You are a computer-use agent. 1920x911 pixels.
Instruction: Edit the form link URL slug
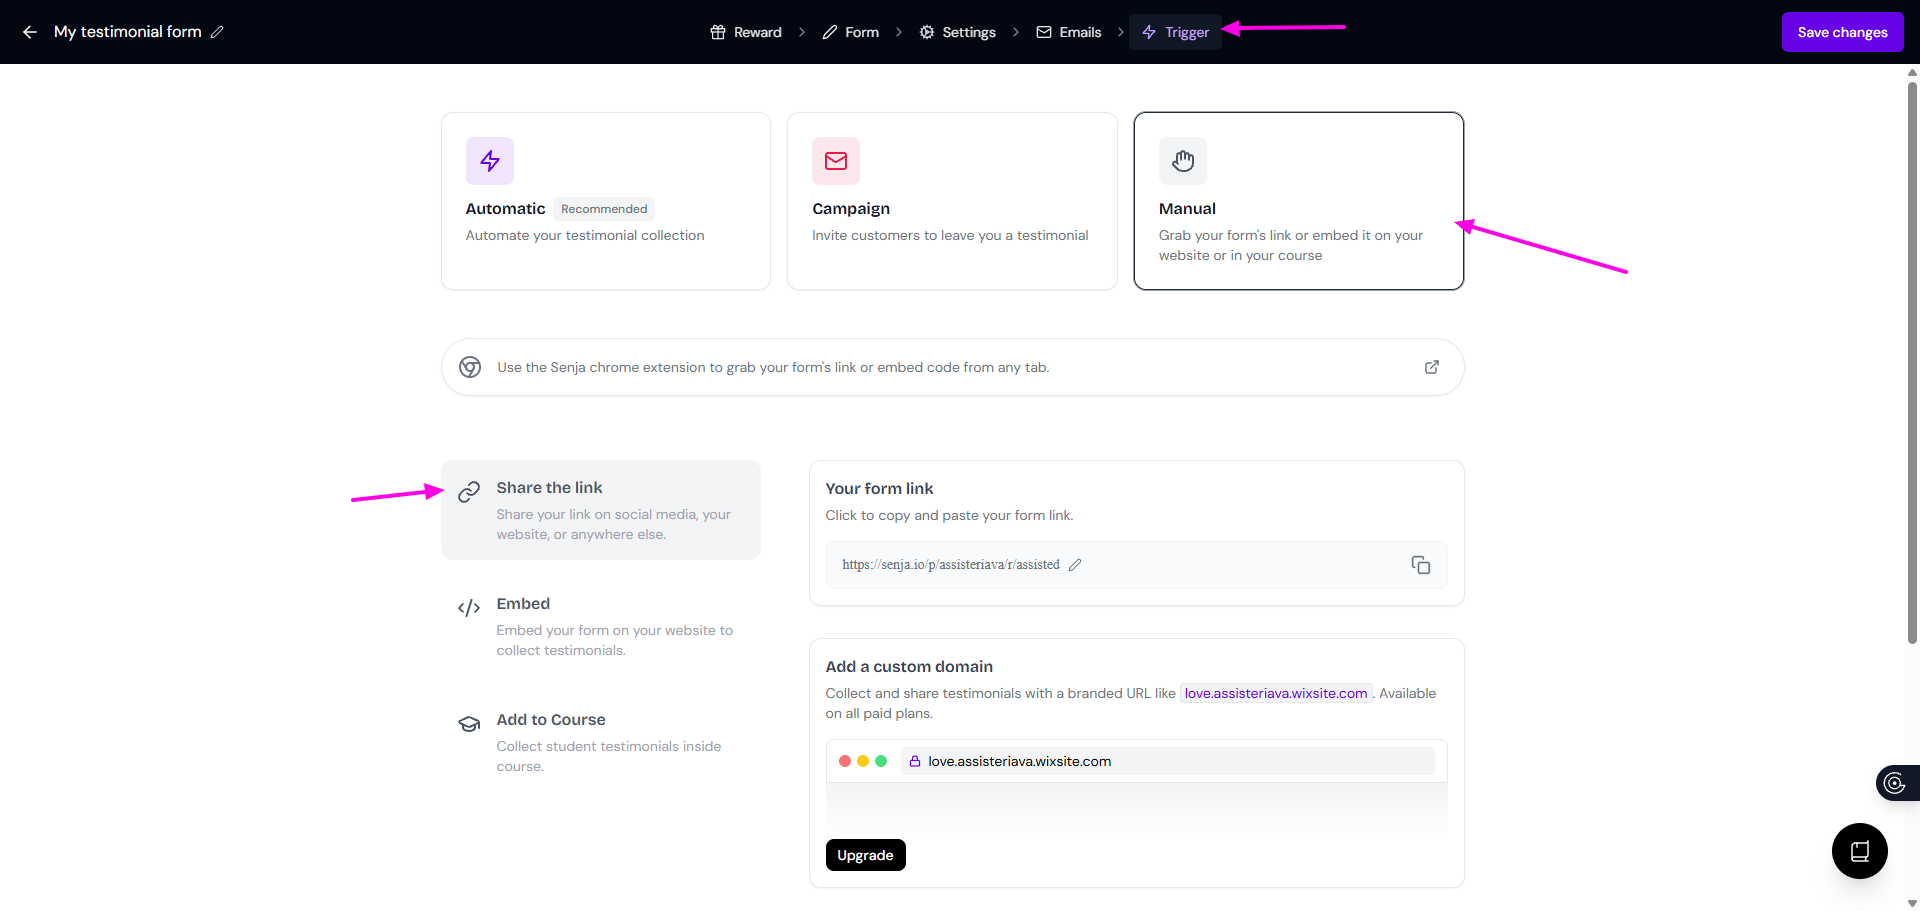coord(1075,565)
